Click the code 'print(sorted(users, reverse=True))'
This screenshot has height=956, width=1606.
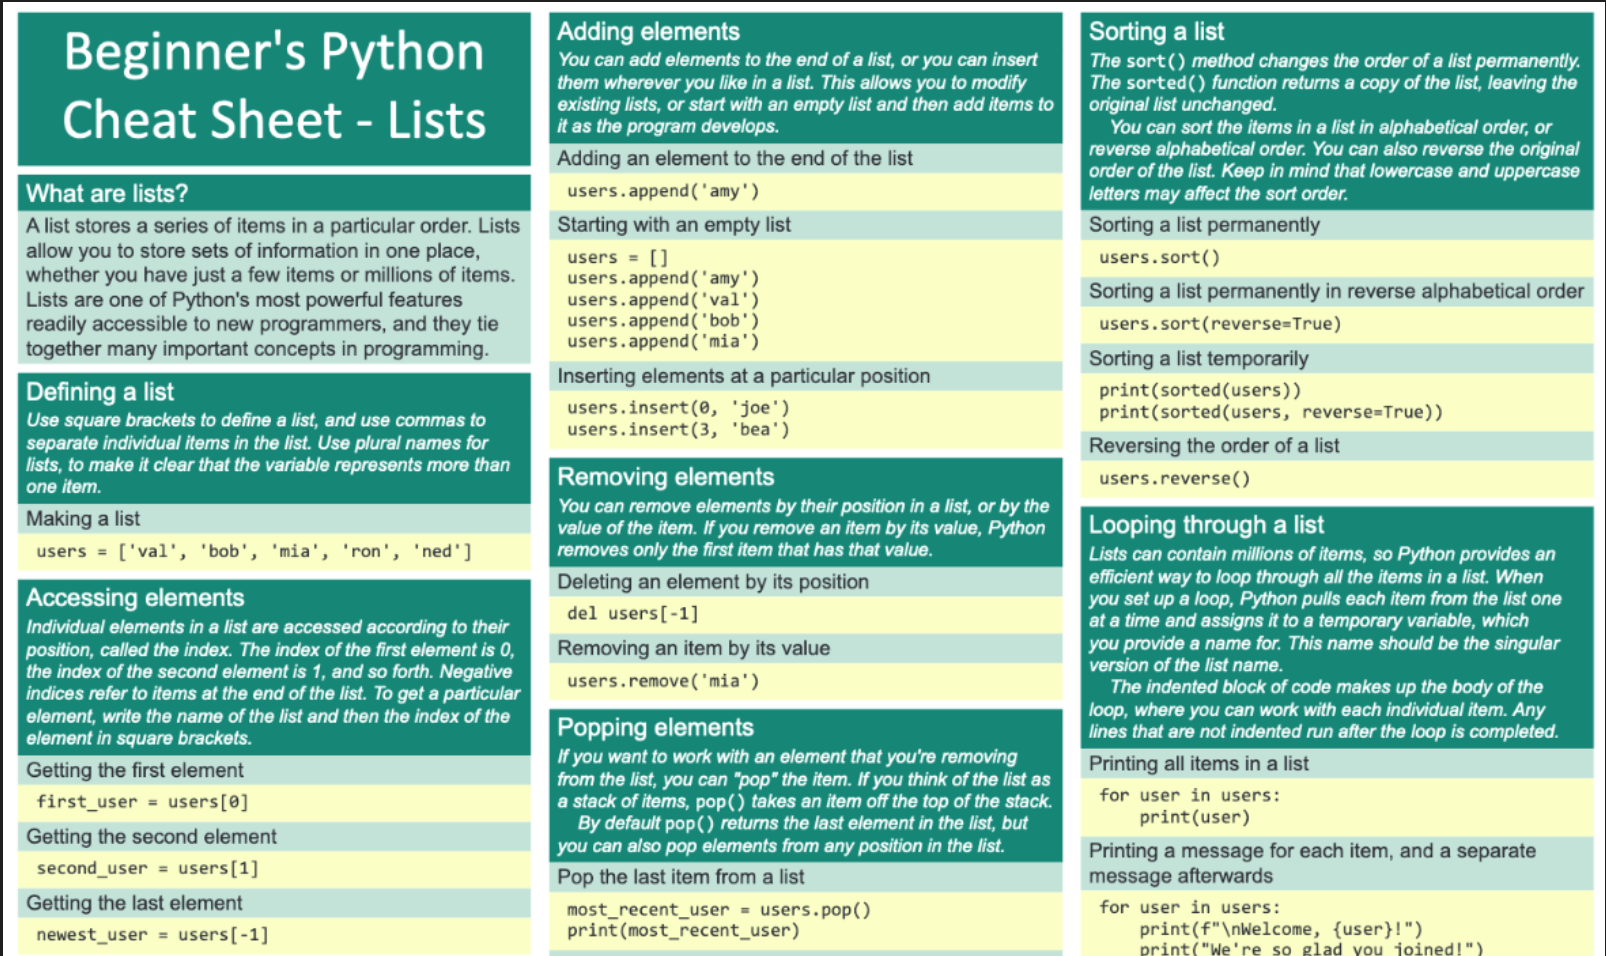(x=1271, y=412)
